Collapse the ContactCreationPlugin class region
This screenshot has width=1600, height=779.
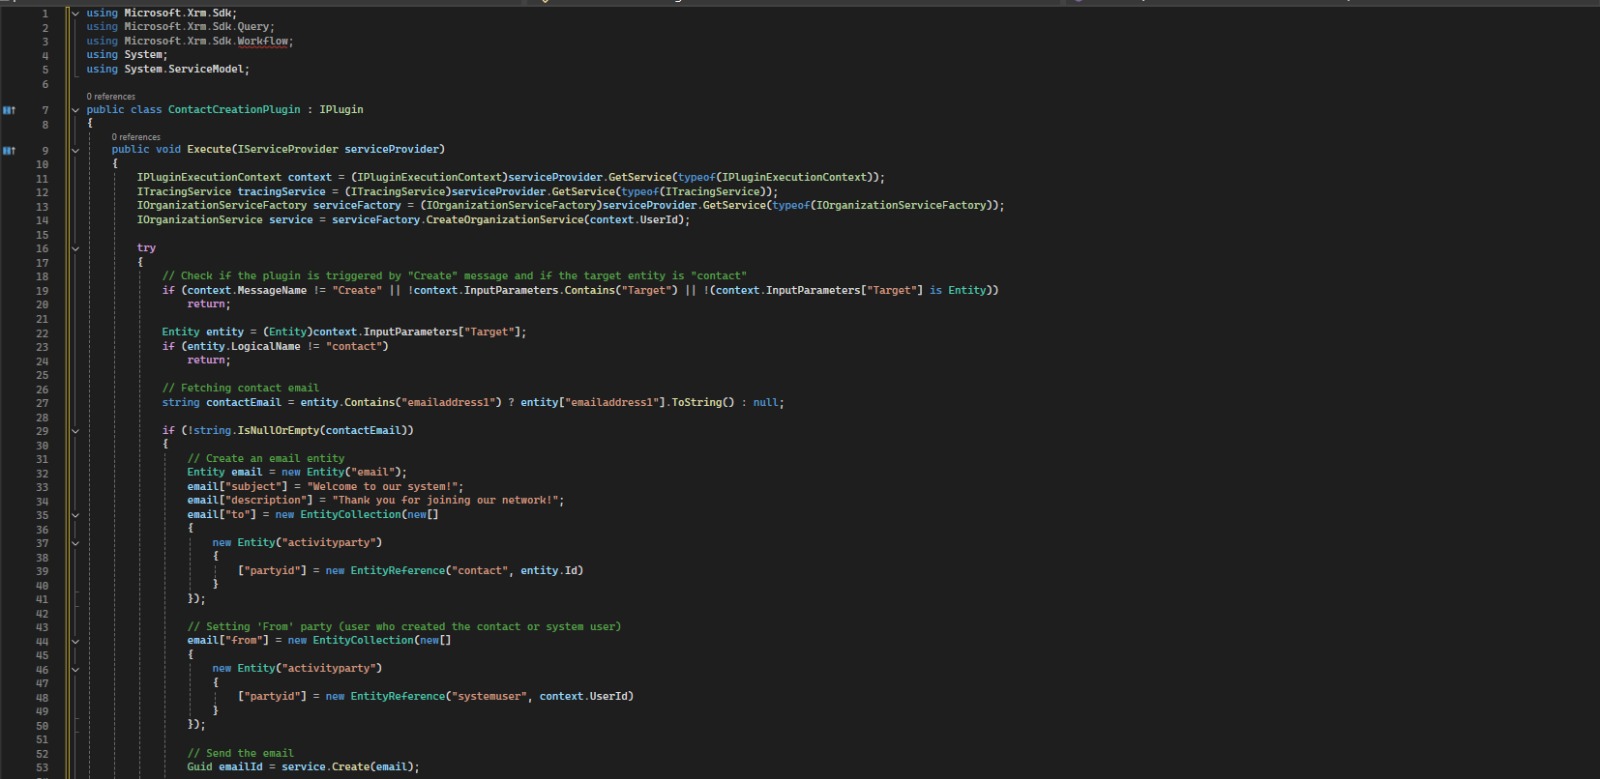pyautogui.click(x=75, y=110)
